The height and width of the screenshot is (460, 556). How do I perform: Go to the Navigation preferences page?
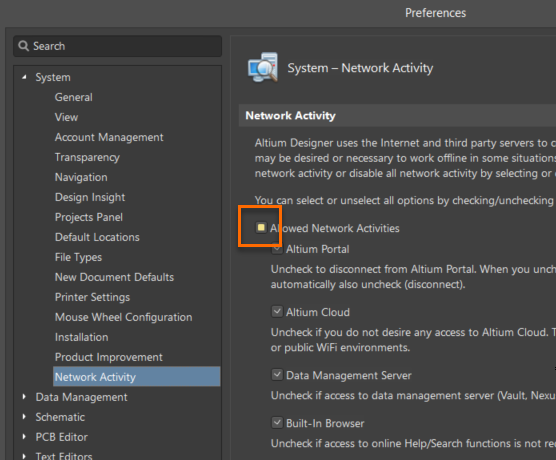[x=81, y=177]
